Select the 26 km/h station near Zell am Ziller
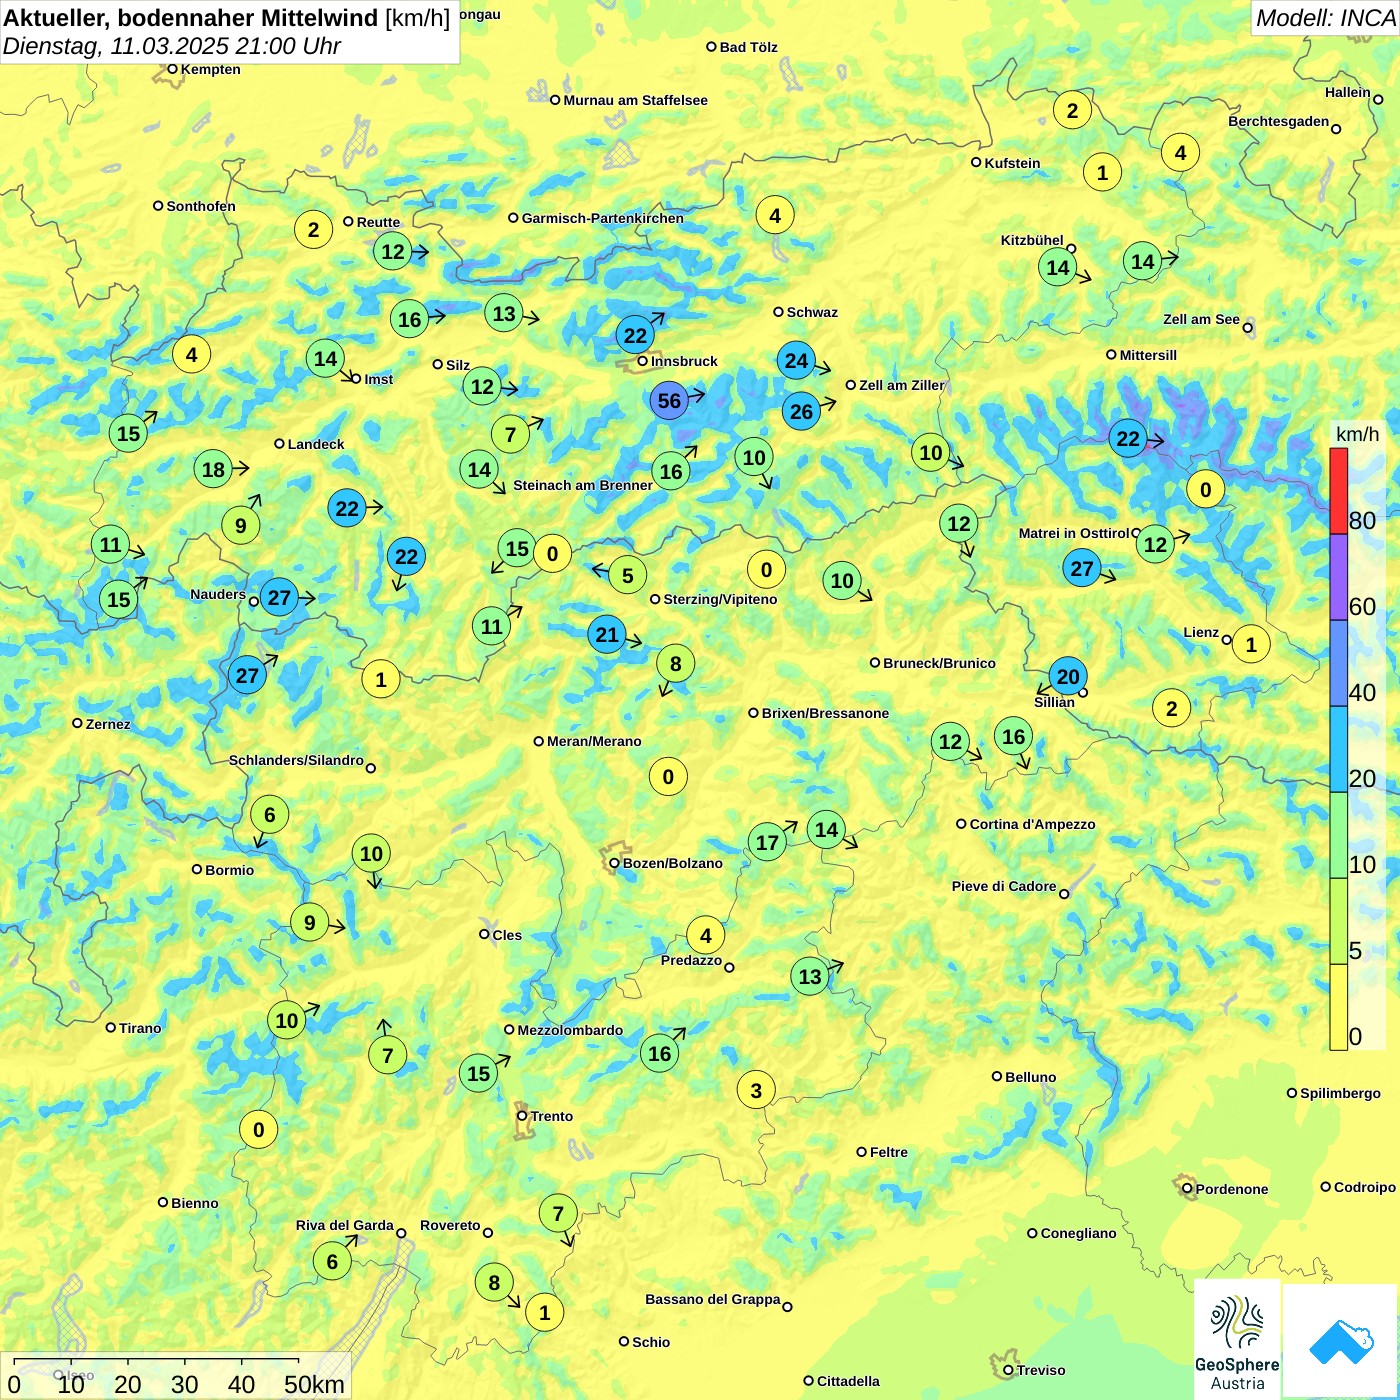 click(801, 411)
